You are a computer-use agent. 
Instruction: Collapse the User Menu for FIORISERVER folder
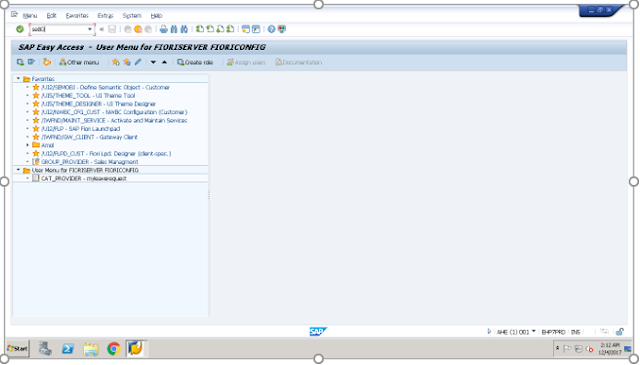tap(18, 170)
